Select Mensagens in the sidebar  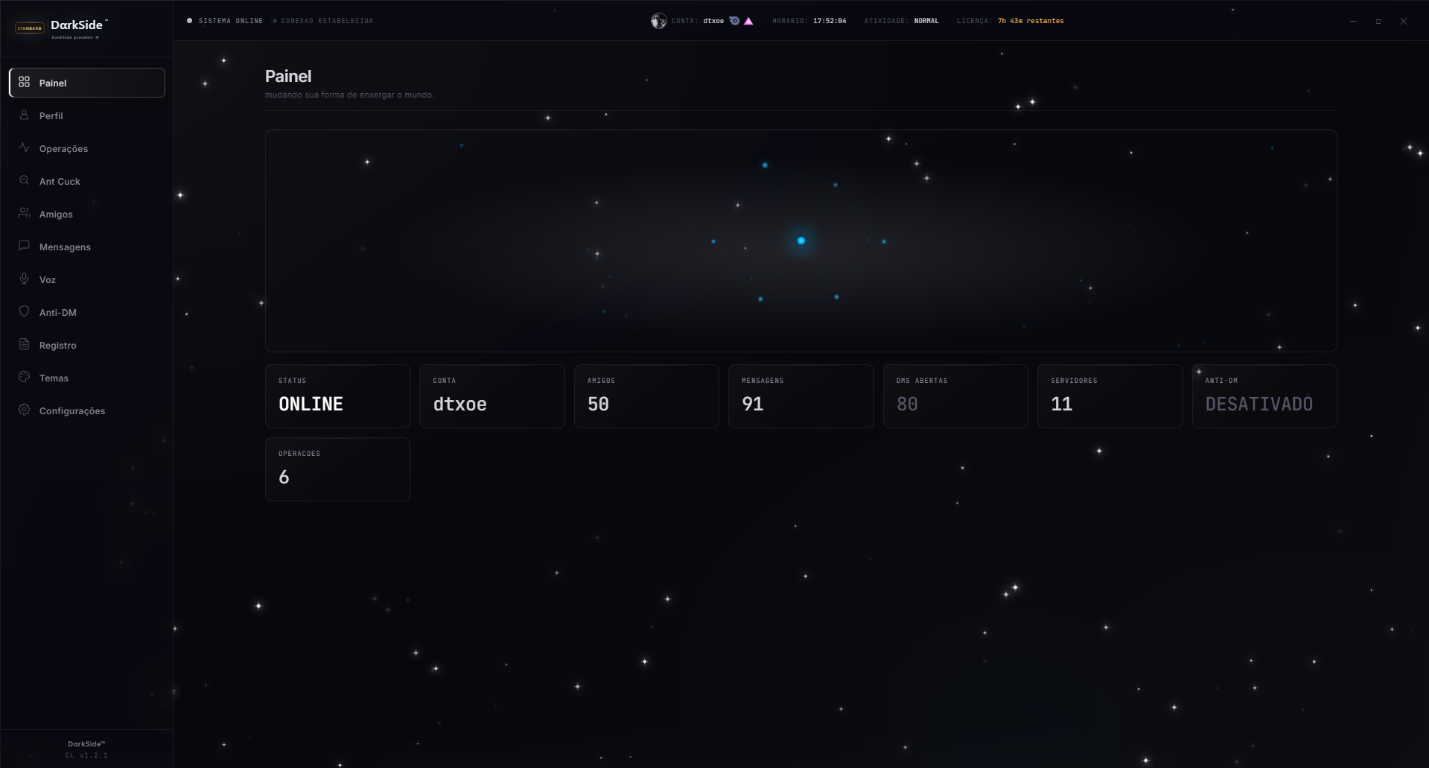click(87, 246)
